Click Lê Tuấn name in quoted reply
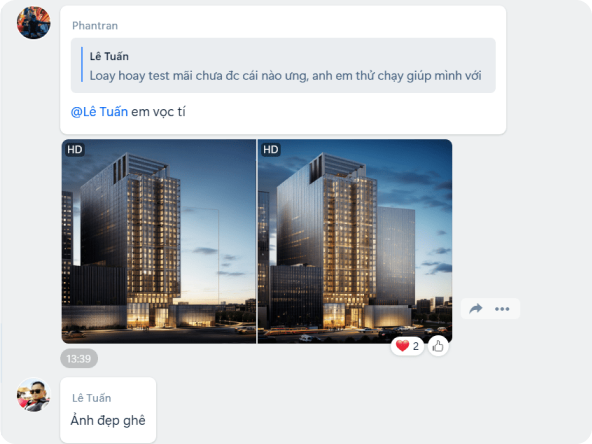Viewport: 592px width, 444px height. 109,56
